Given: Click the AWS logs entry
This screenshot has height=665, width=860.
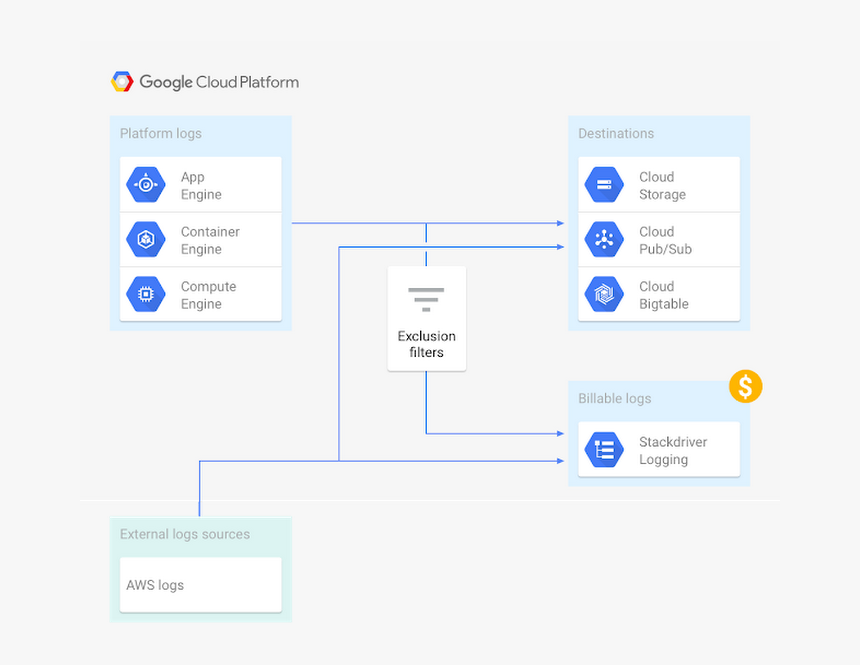Looking at the screenshot, I should [200, 584].
